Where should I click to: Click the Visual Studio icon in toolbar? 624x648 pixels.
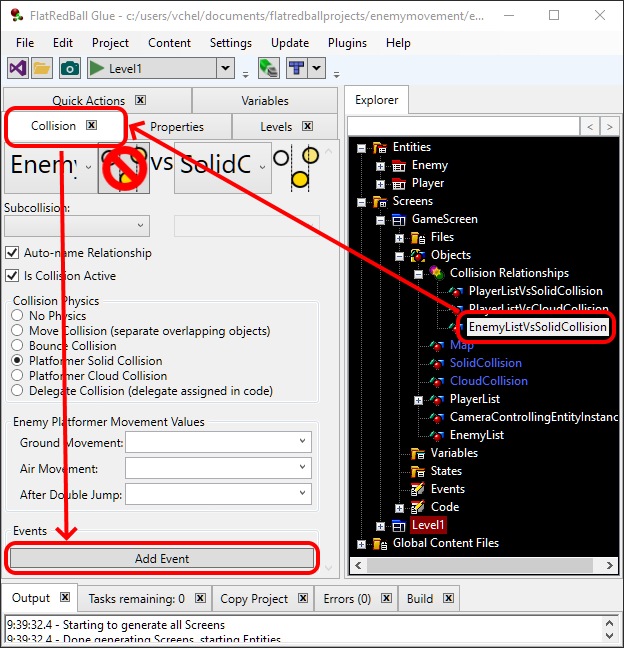coord(17,68)
